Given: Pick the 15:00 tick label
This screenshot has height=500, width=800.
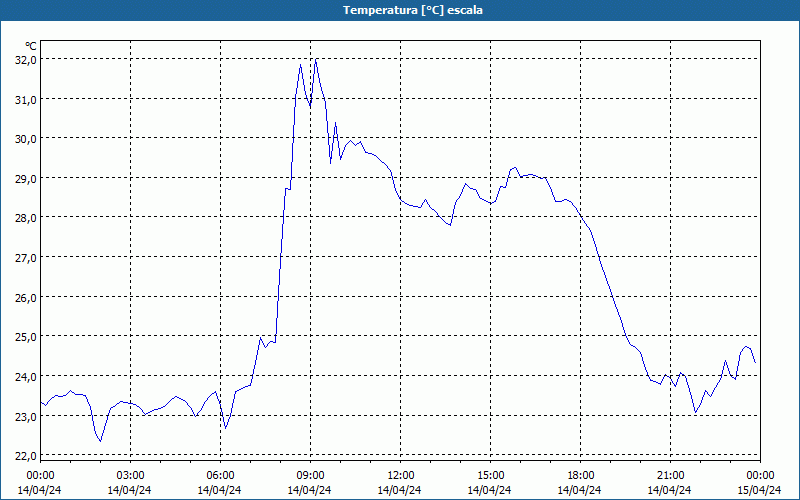Looking at the screenshot, I should click(x=490, y=476).
